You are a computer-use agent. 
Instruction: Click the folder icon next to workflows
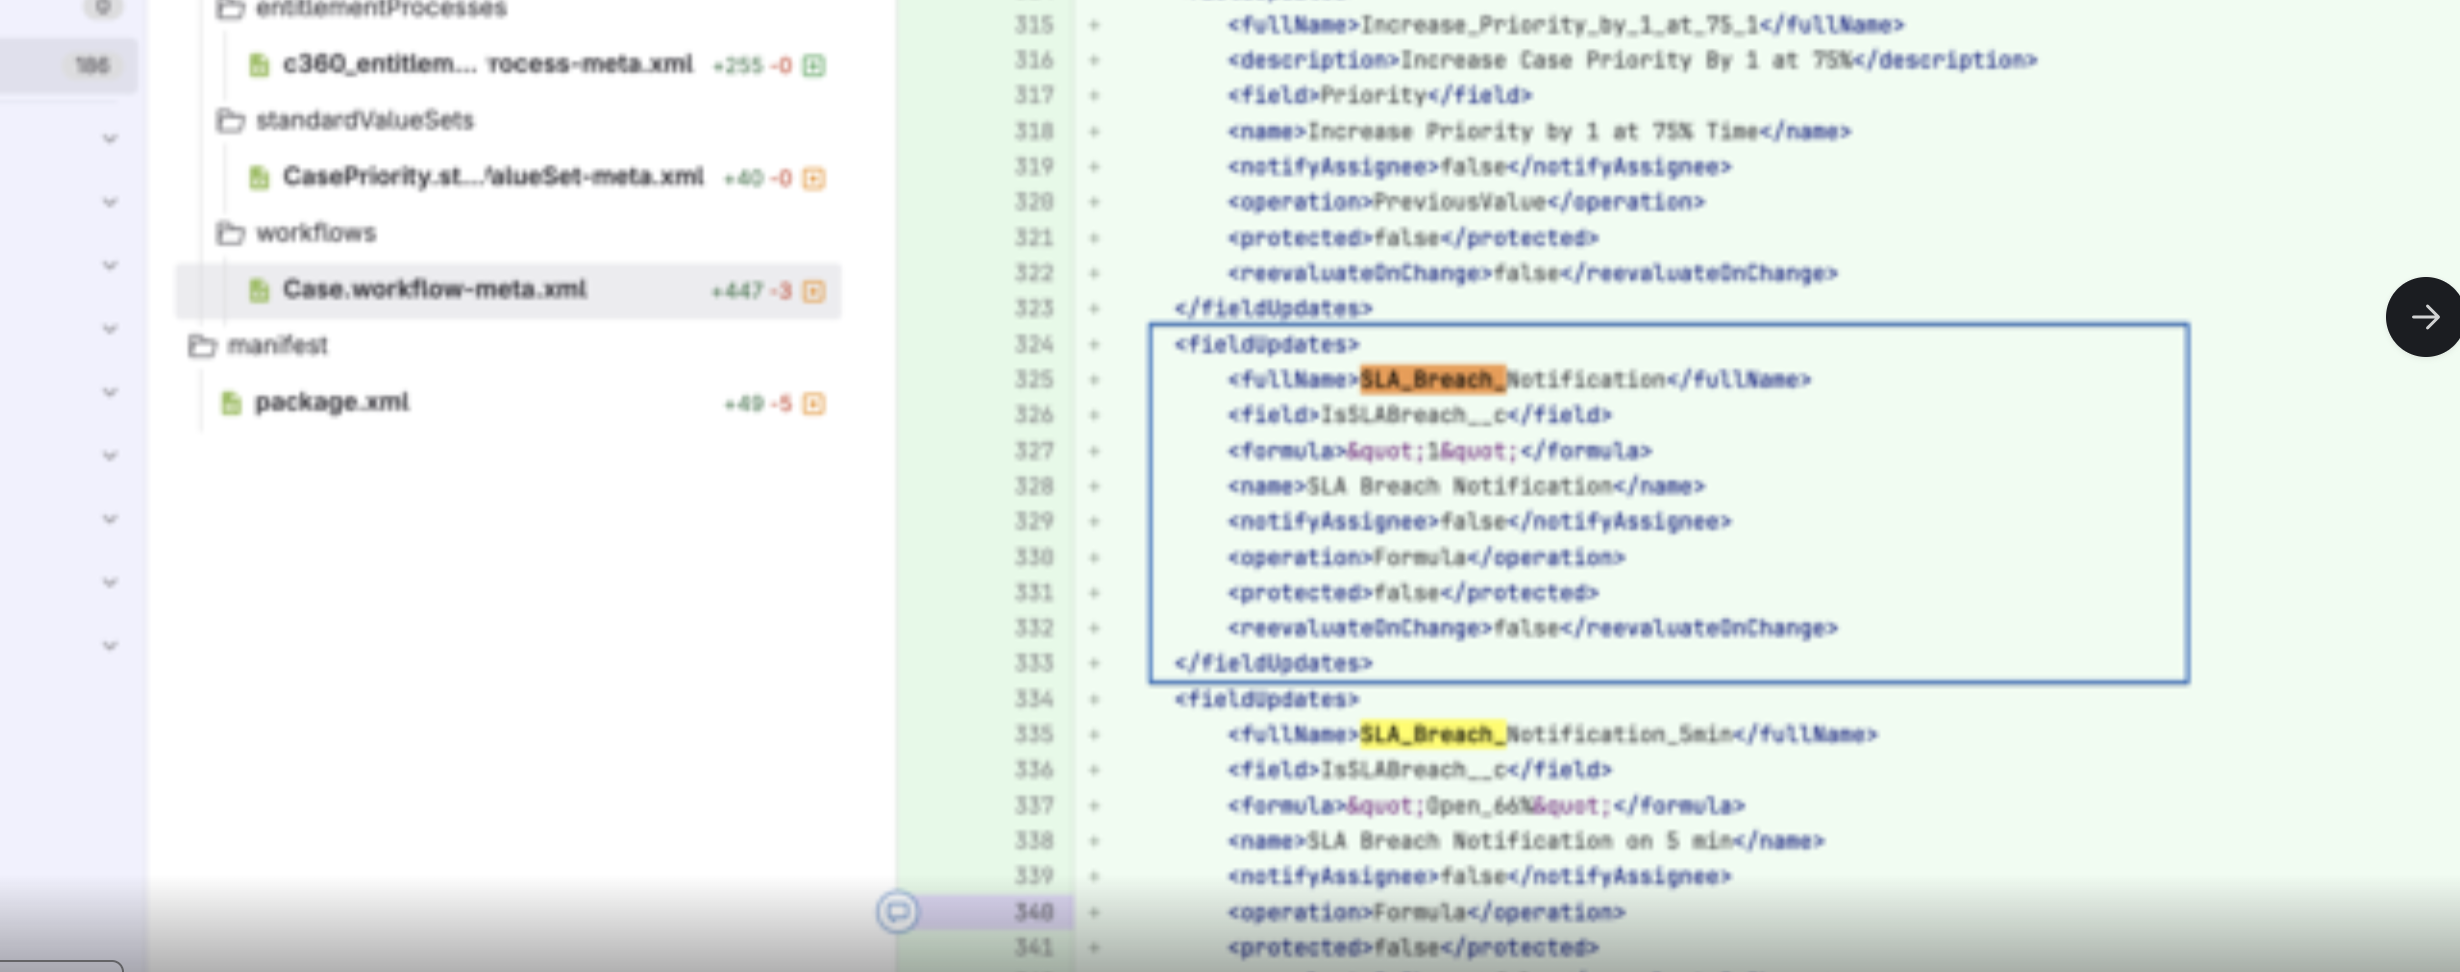[231, 233]
